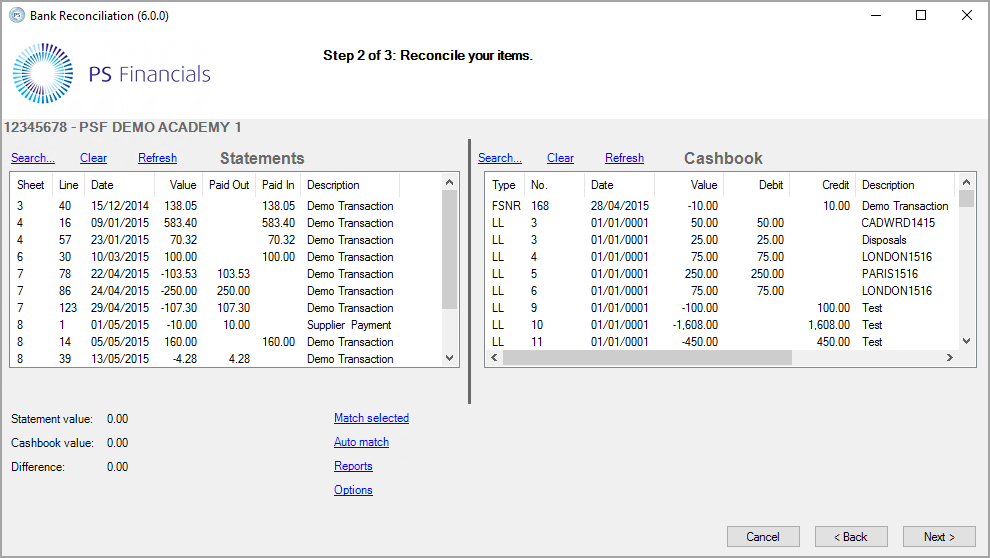Sort Statements by the Paid Out column
This screenshot has width=990, height=558.
coord(229,185)
